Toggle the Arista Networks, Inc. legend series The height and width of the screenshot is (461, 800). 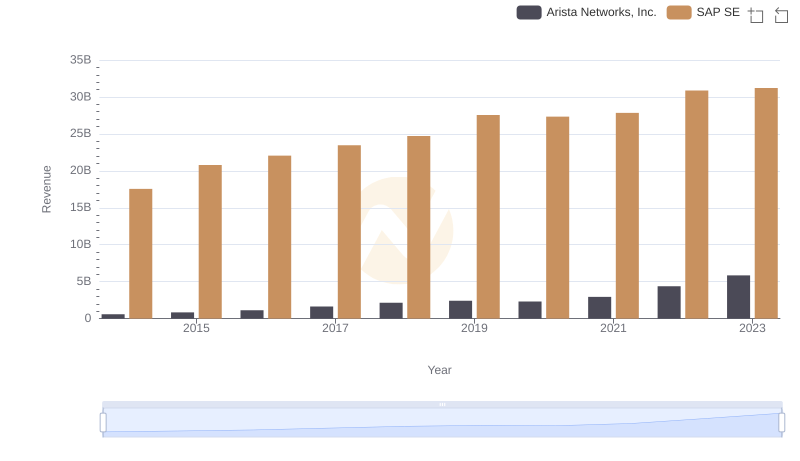(601, 12)
